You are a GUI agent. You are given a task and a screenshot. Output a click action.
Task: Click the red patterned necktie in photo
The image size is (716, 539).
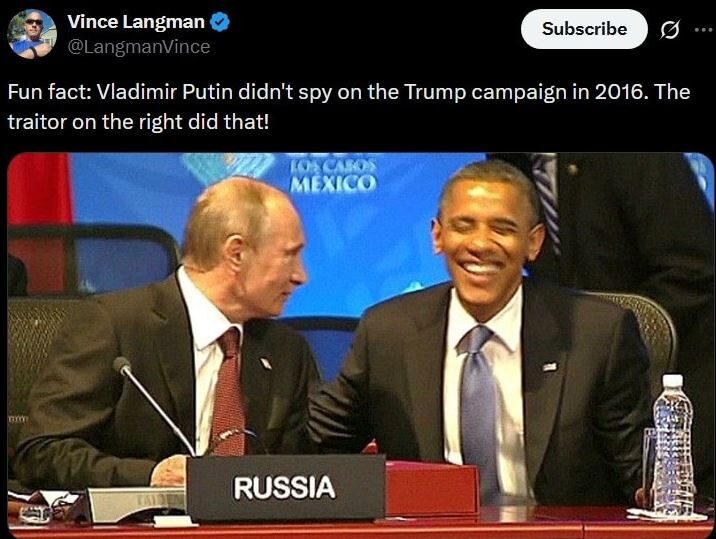(x=228, y=392)
